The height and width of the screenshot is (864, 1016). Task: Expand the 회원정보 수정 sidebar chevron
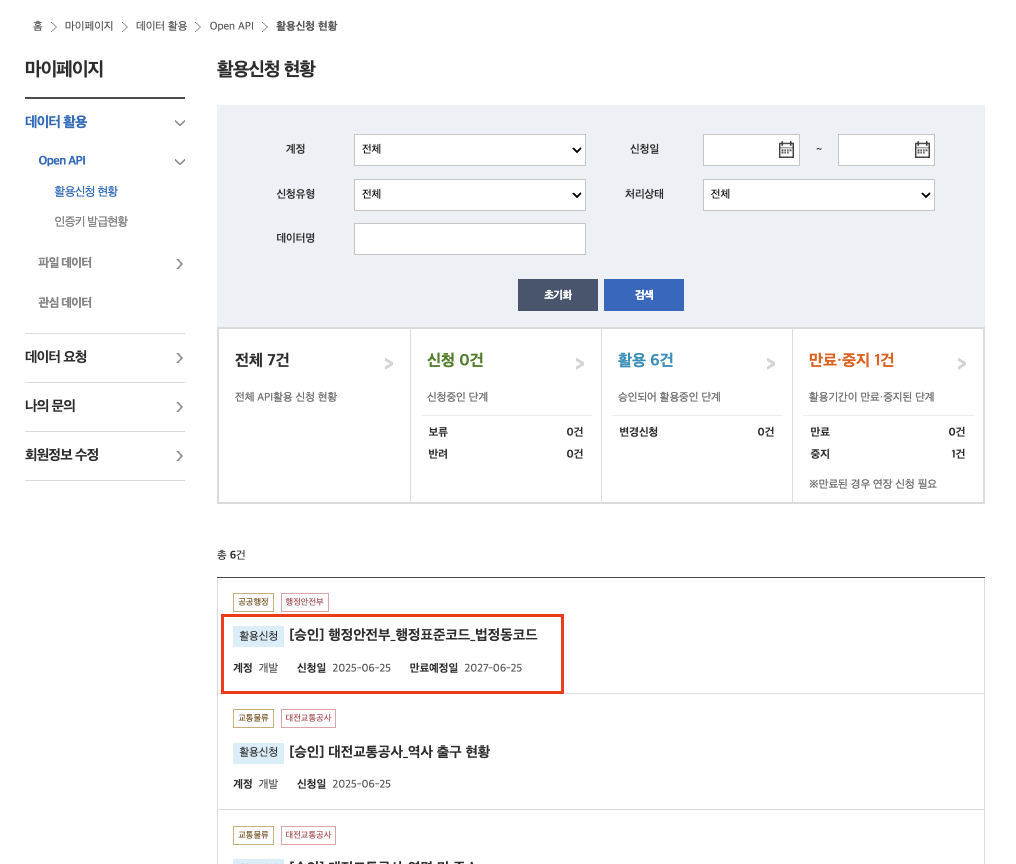coord(179,456)
